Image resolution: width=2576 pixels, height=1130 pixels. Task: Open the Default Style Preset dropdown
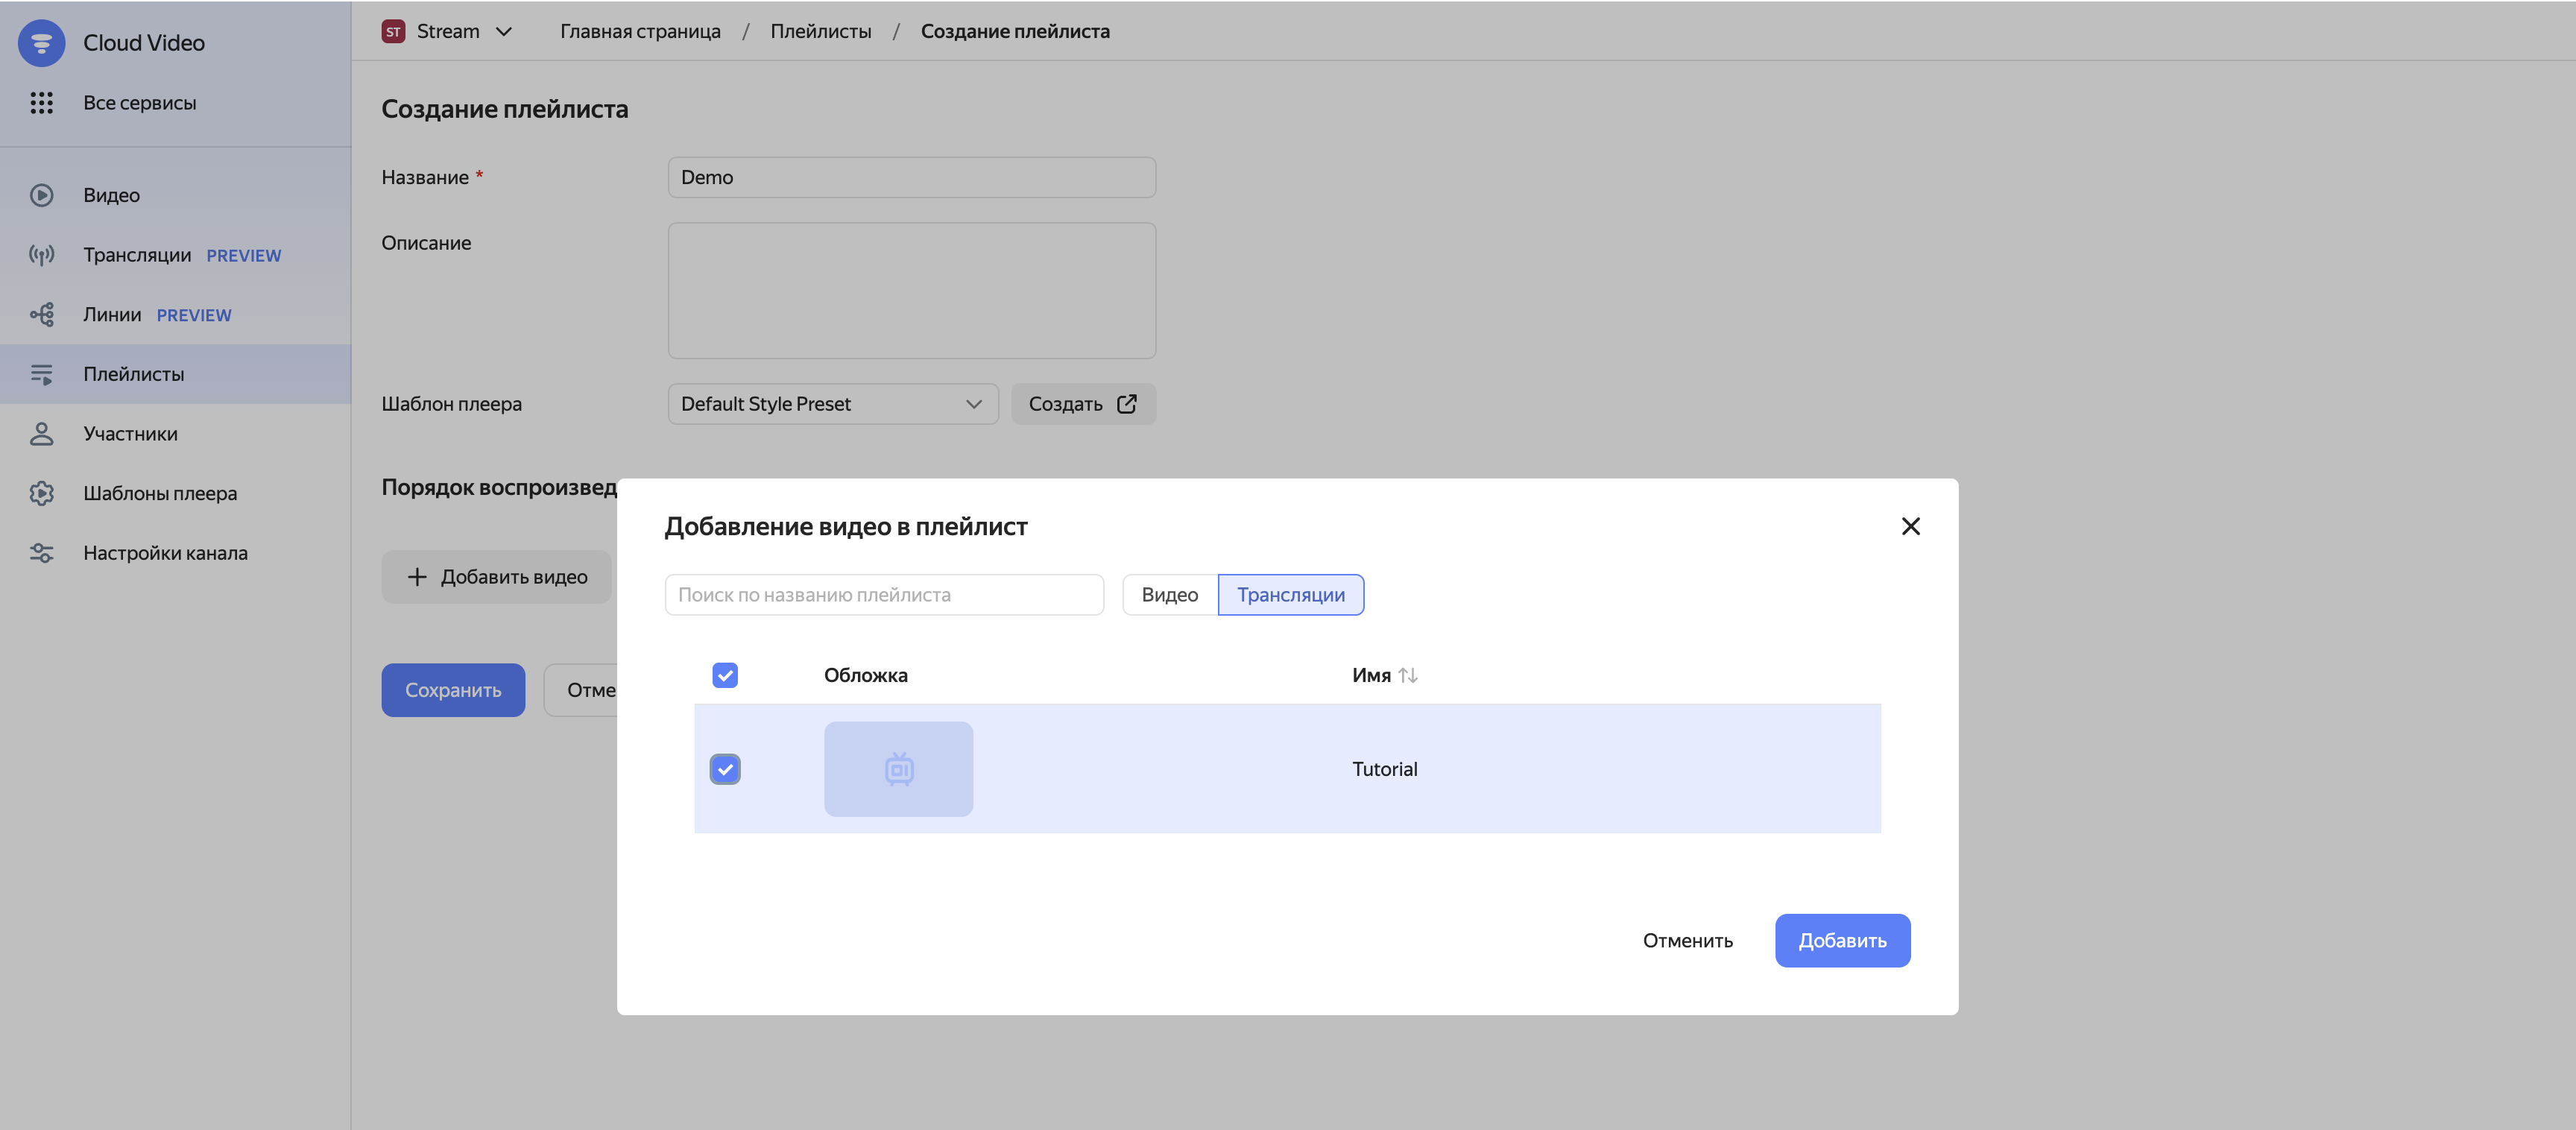click(x=832, y=404)
